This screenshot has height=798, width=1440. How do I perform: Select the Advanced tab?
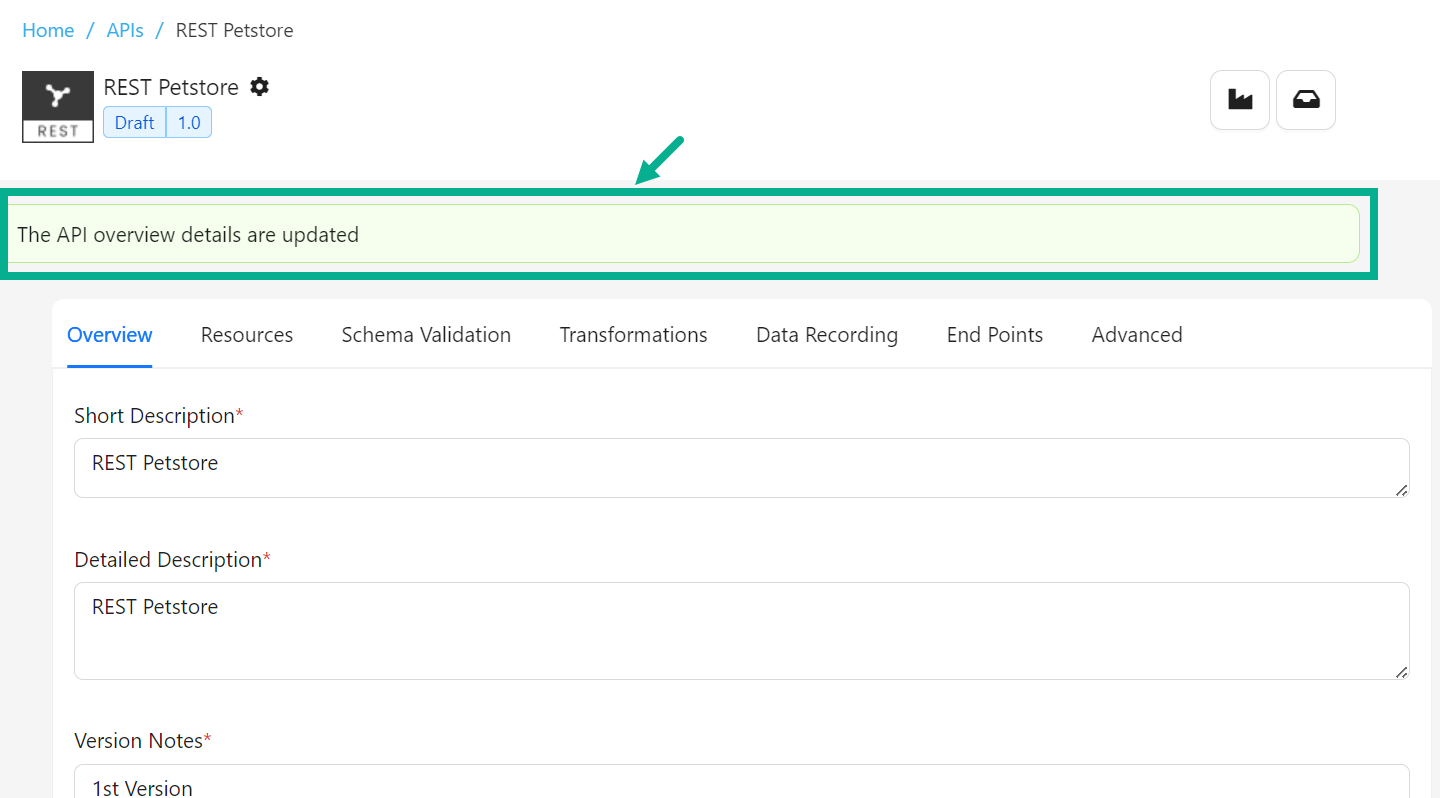(1137, 334)
